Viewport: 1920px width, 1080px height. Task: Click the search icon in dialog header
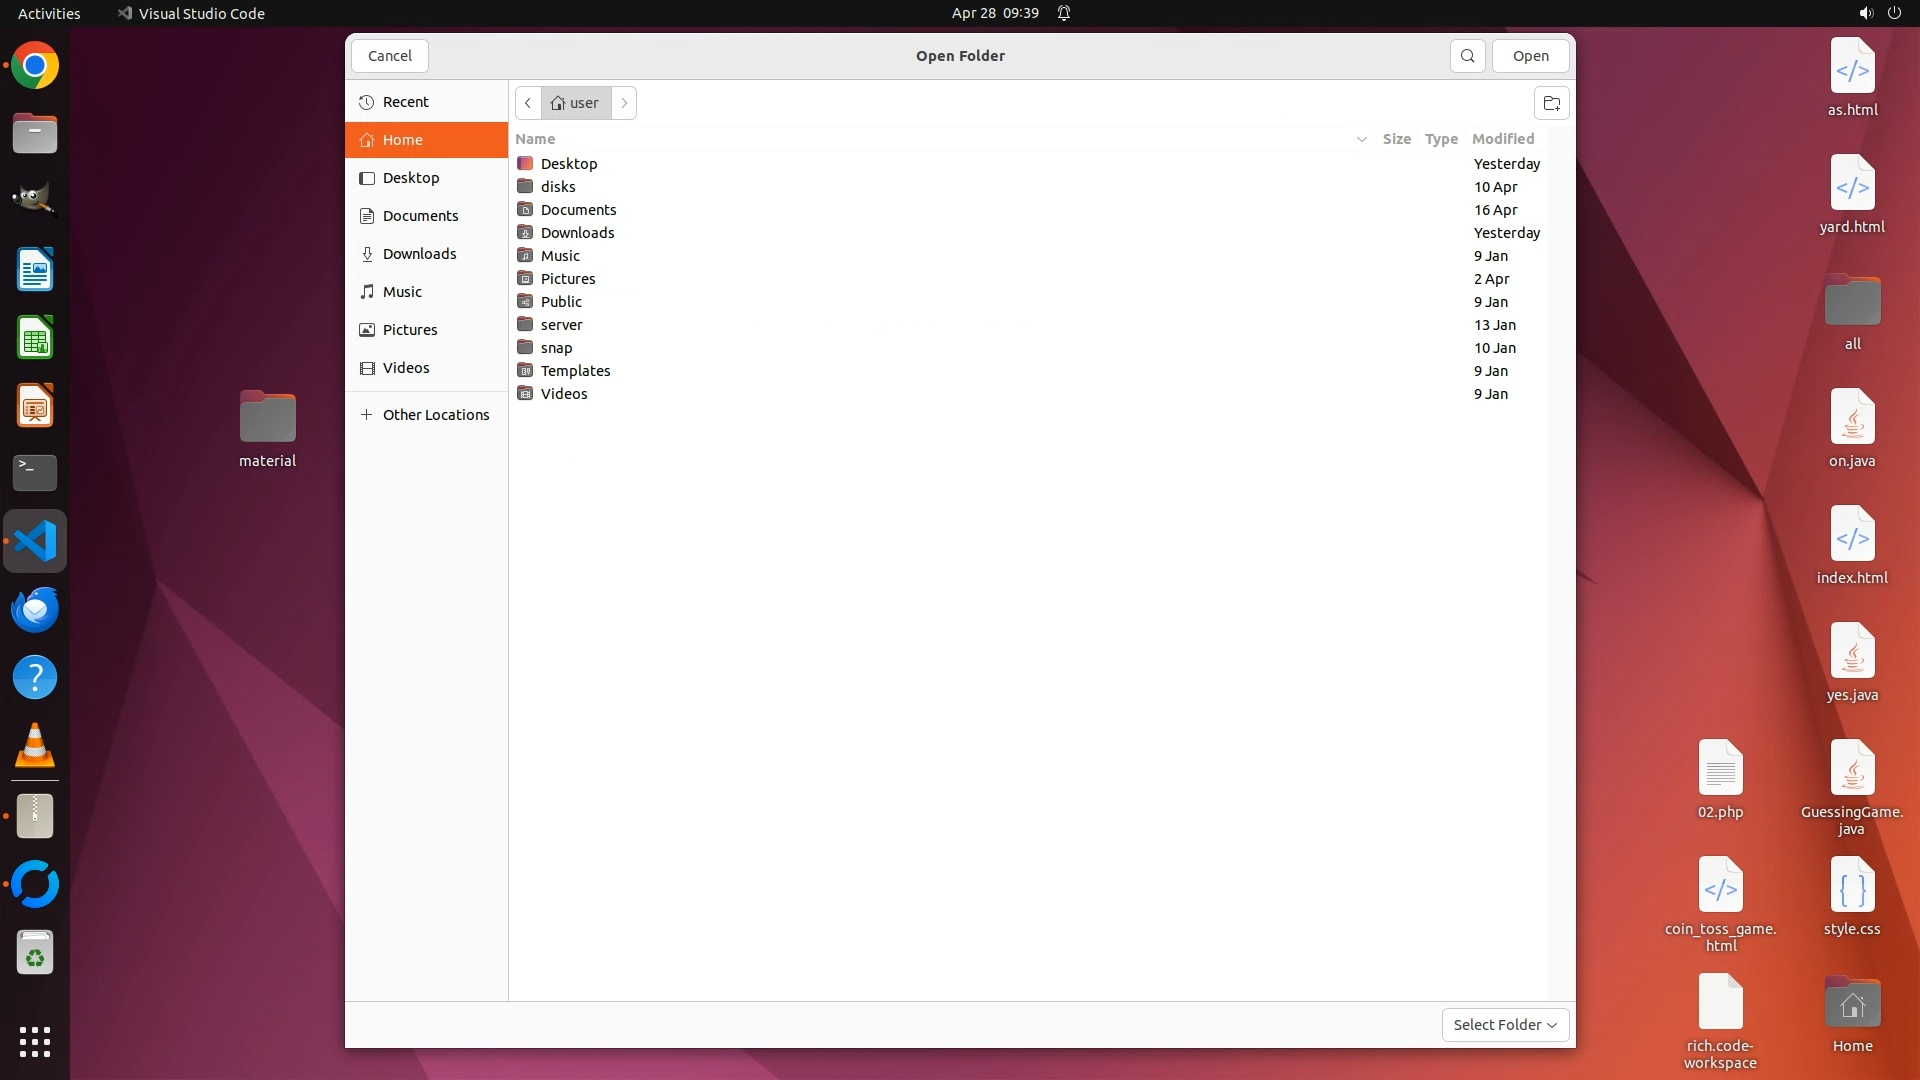coord(1467,56)
